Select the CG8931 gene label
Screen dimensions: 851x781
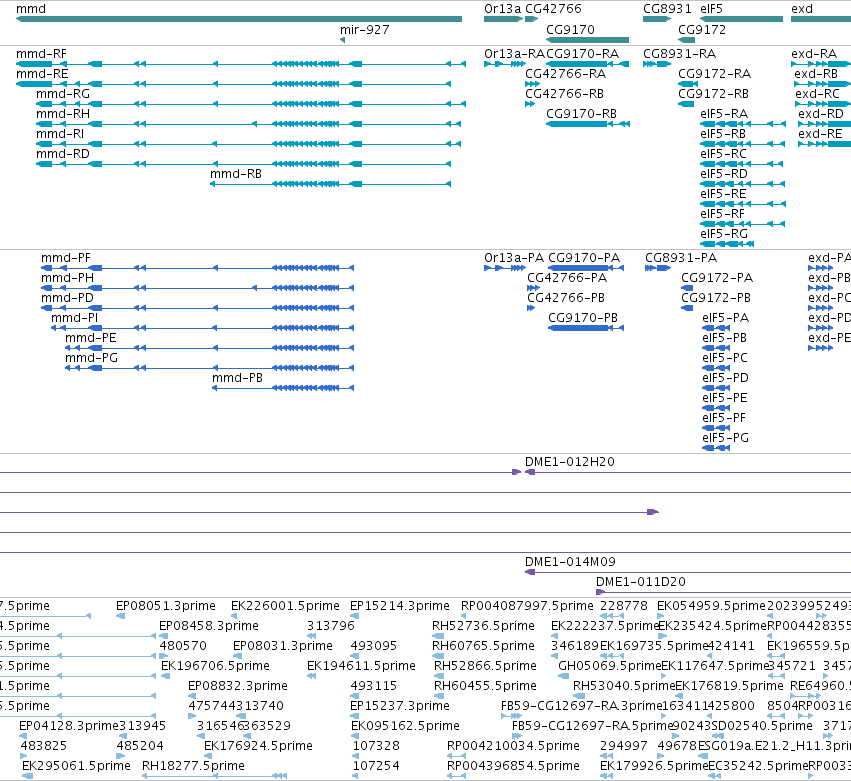pos(667,9)
